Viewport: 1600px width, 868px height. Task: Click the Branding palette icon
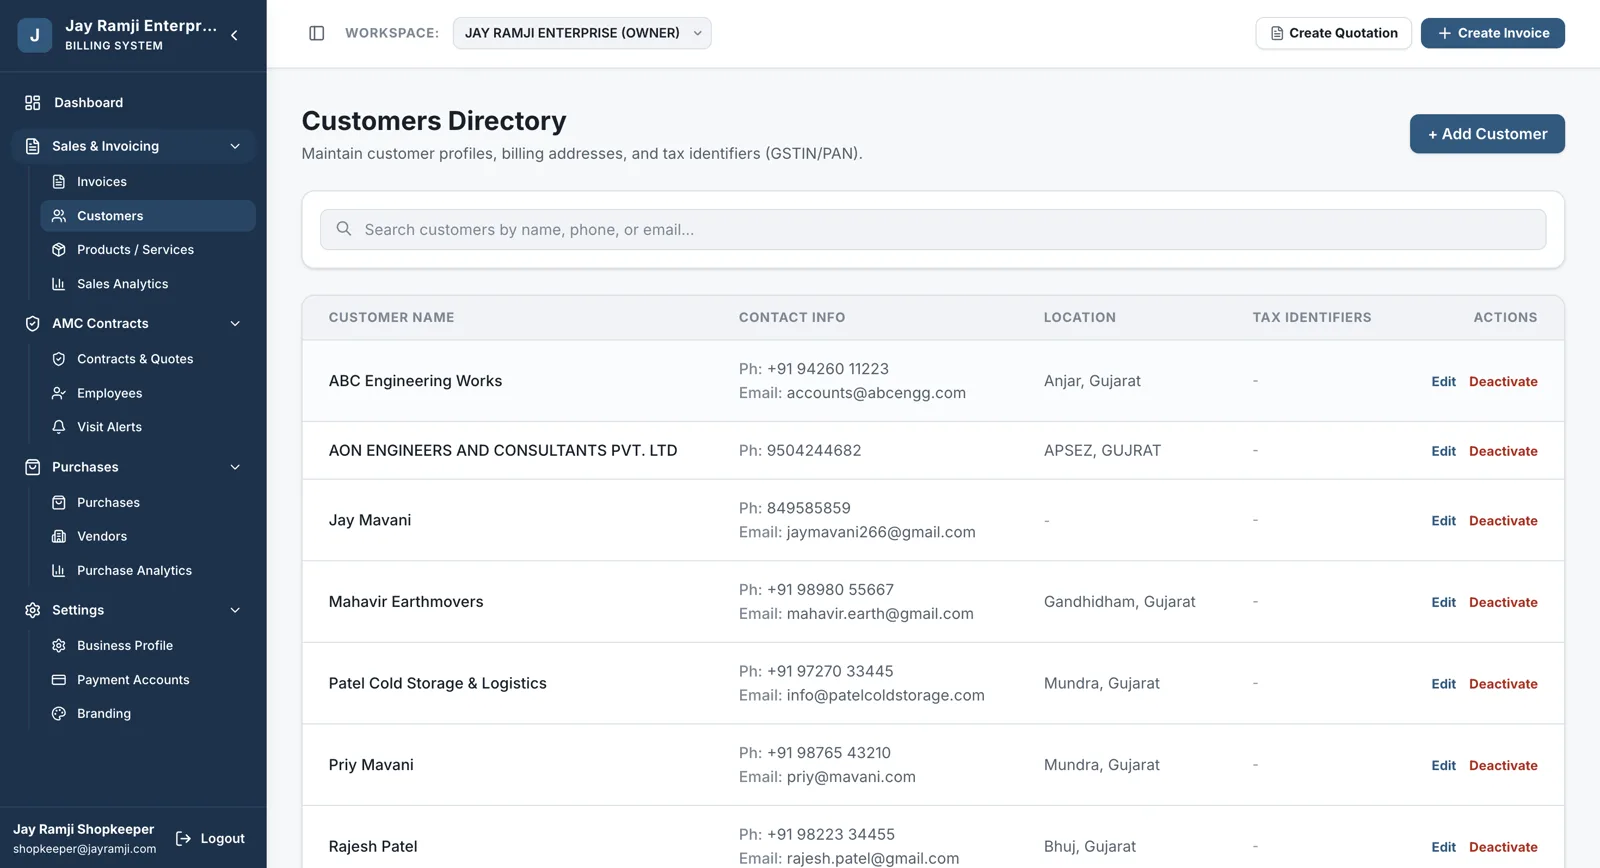(x=59, y=714)
